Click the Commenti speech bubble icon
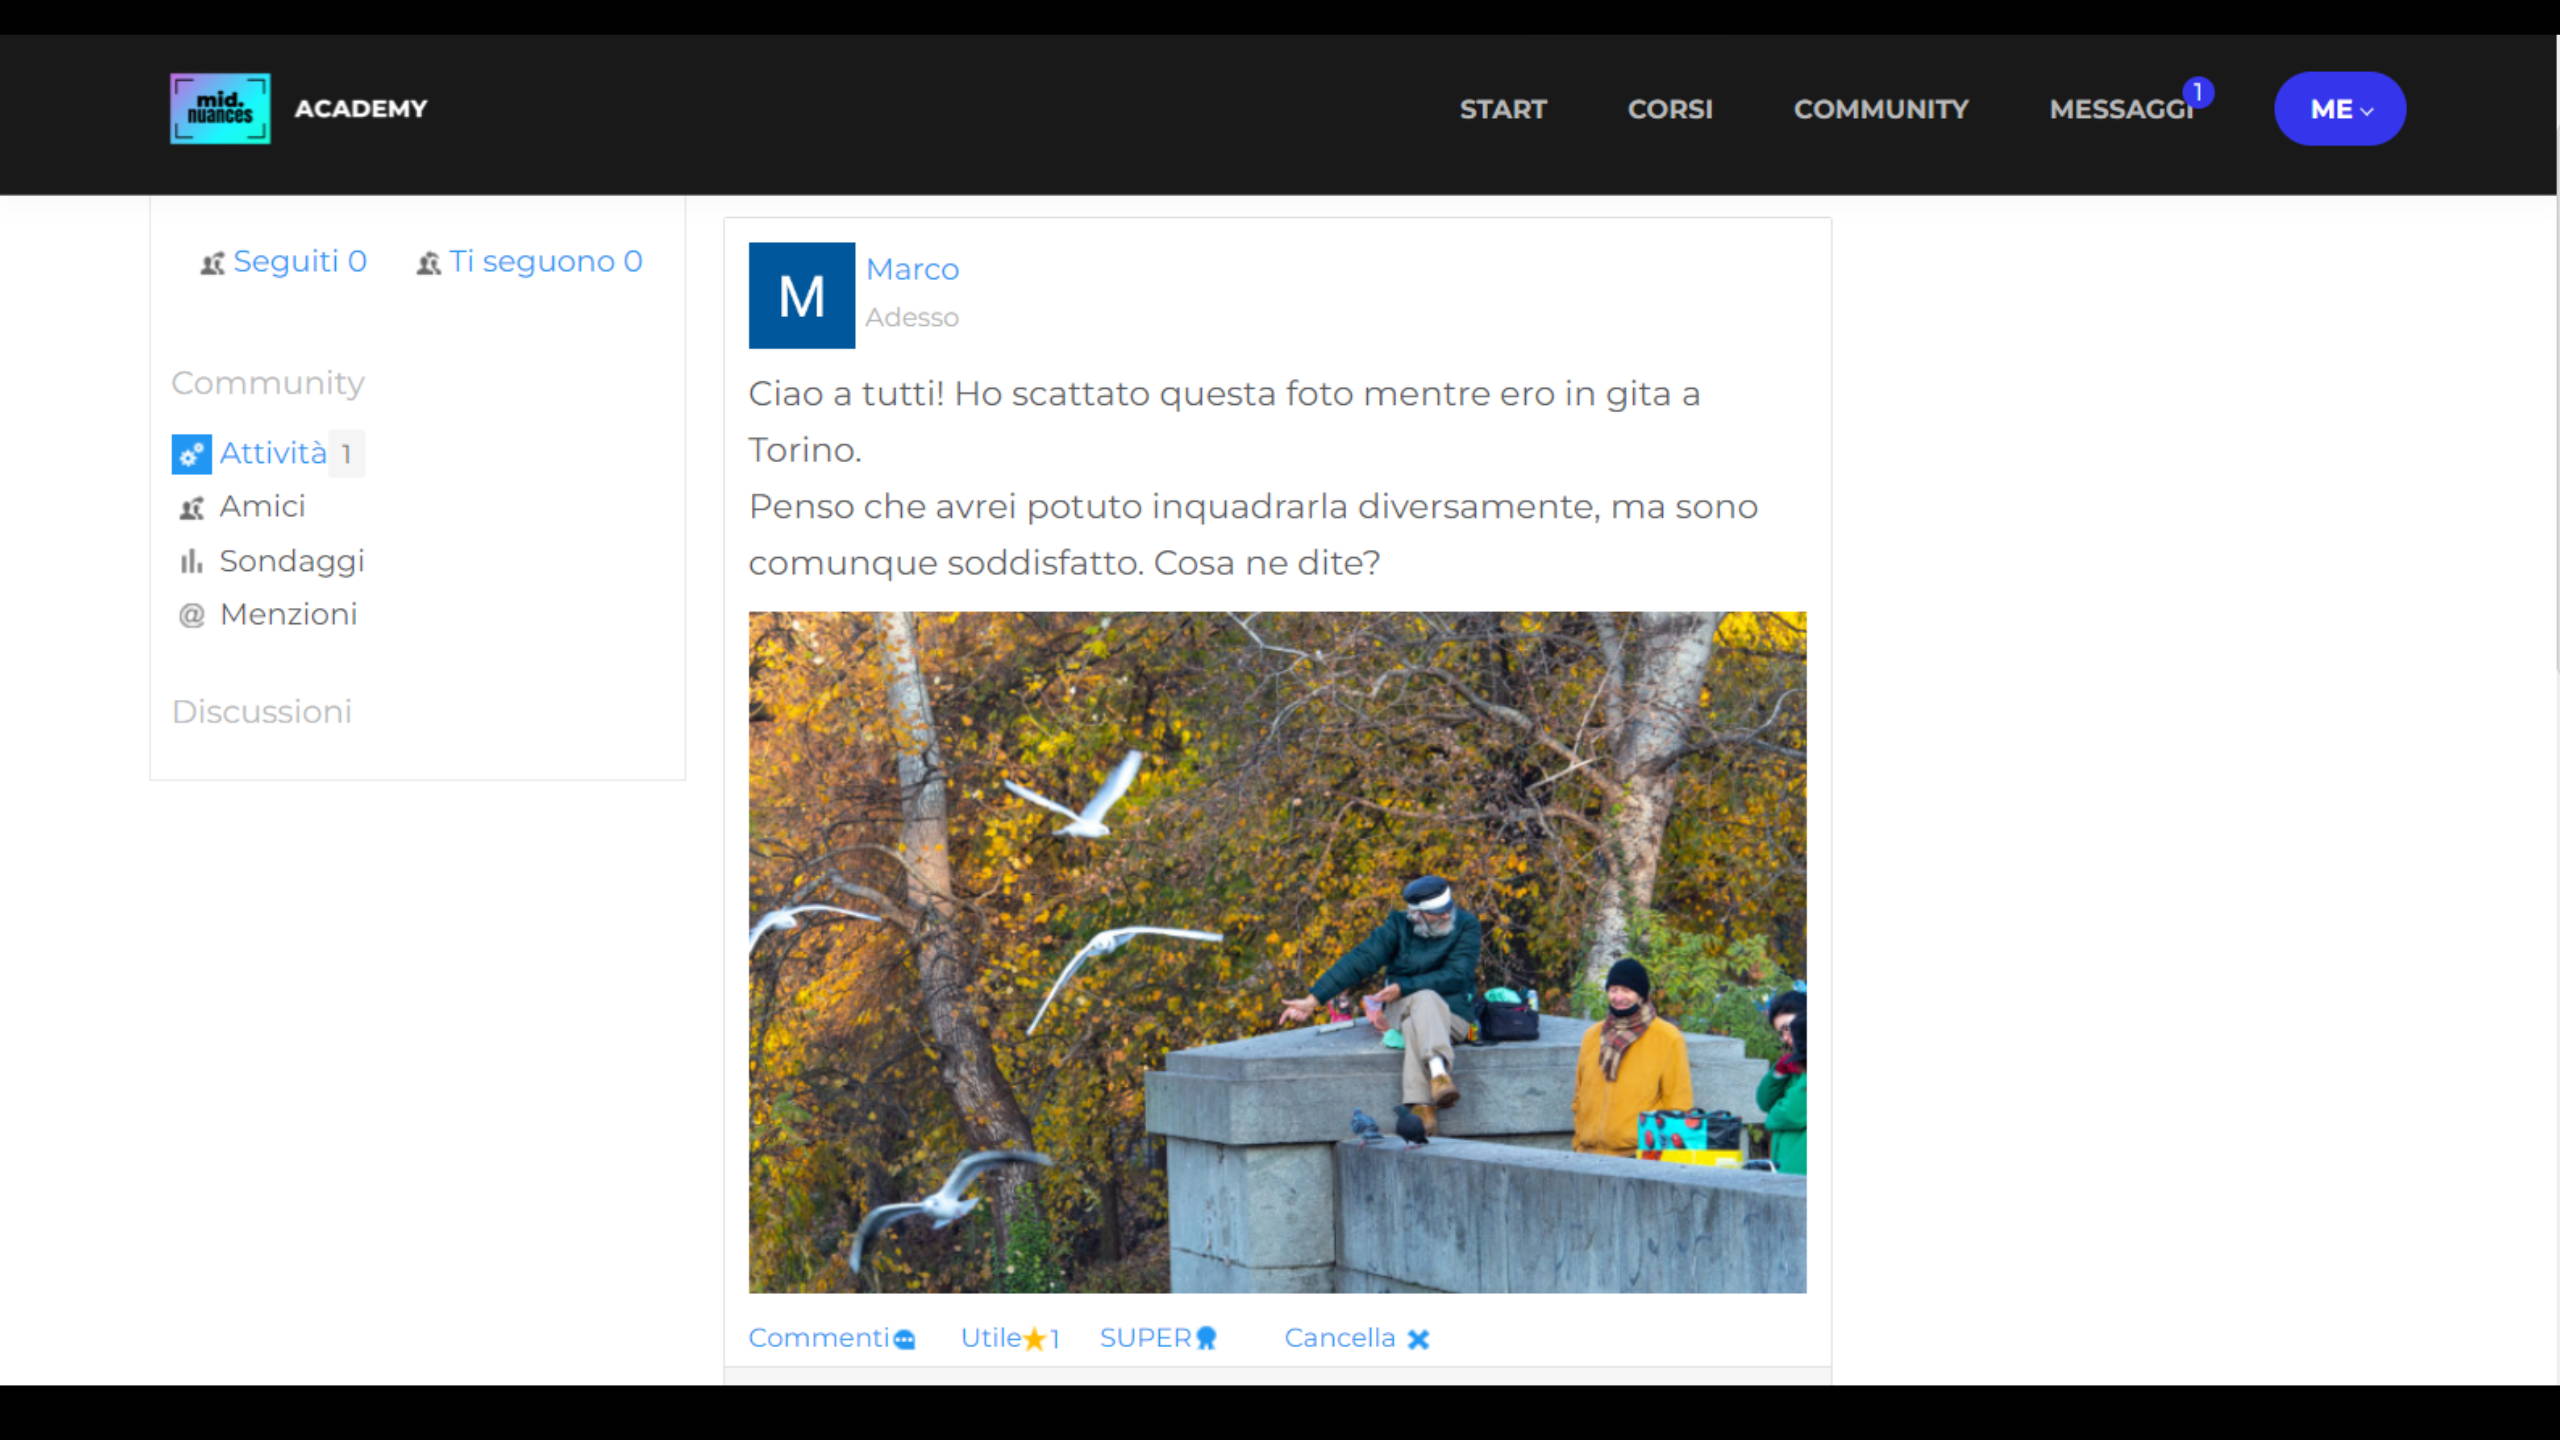 coord(904,1340)
